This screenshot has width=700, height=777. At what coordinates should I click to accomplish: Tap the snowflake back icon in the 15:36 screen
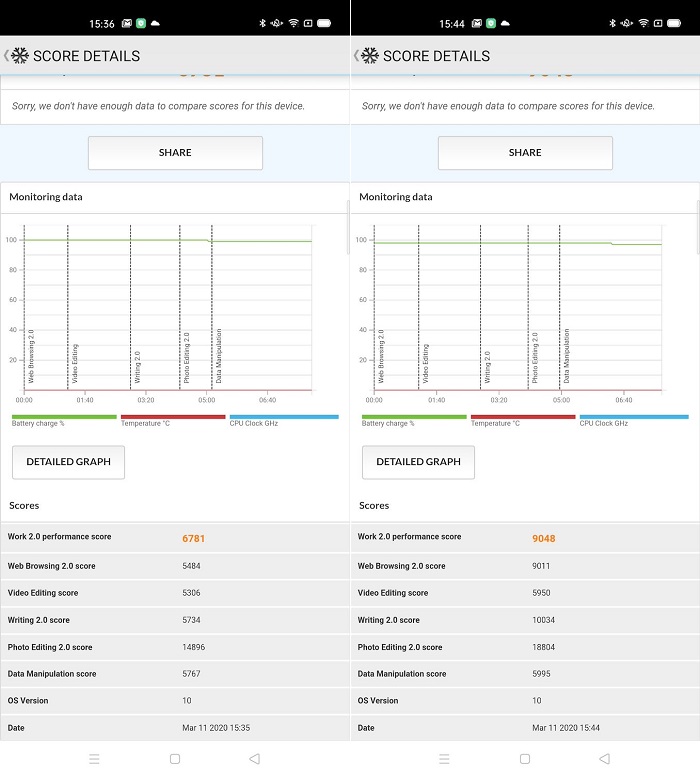coord(19,56)
